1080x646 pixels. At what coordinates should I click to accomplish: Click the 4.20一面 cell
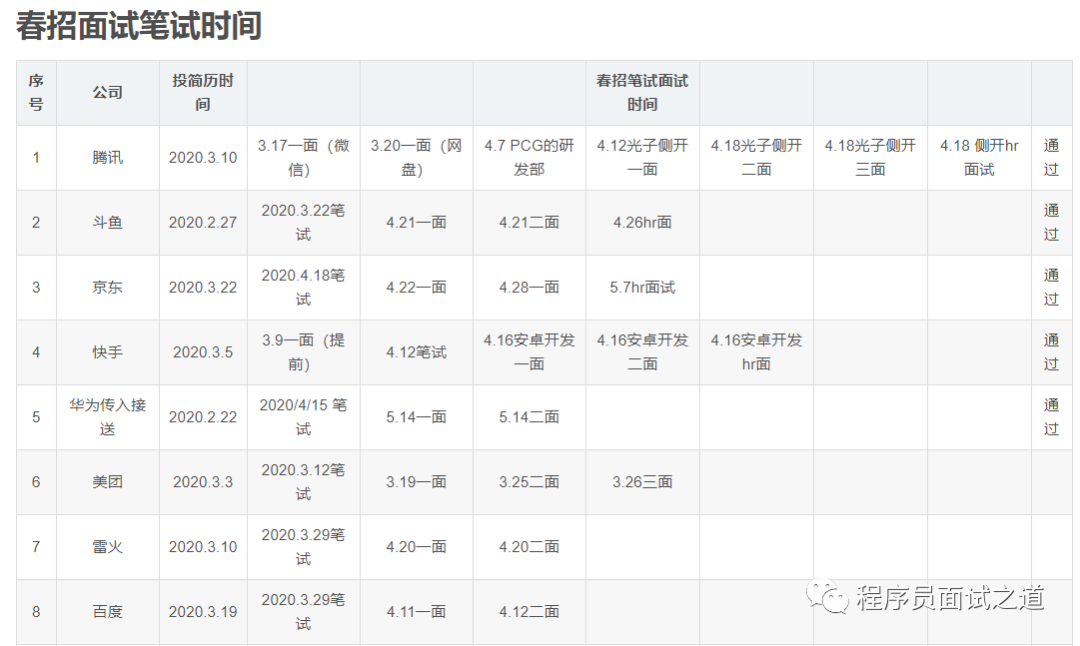coord(416,547)
